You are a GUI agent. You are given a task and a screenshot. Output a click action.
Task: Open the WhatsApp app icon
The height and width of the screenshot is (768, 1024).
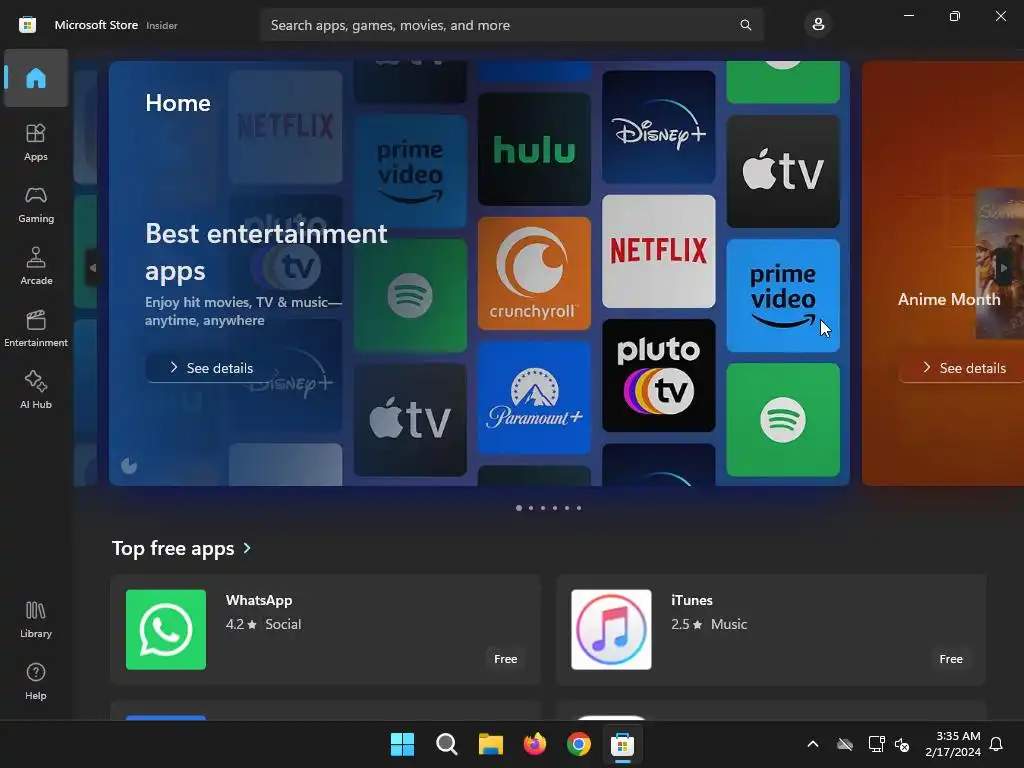pos(166,630)
